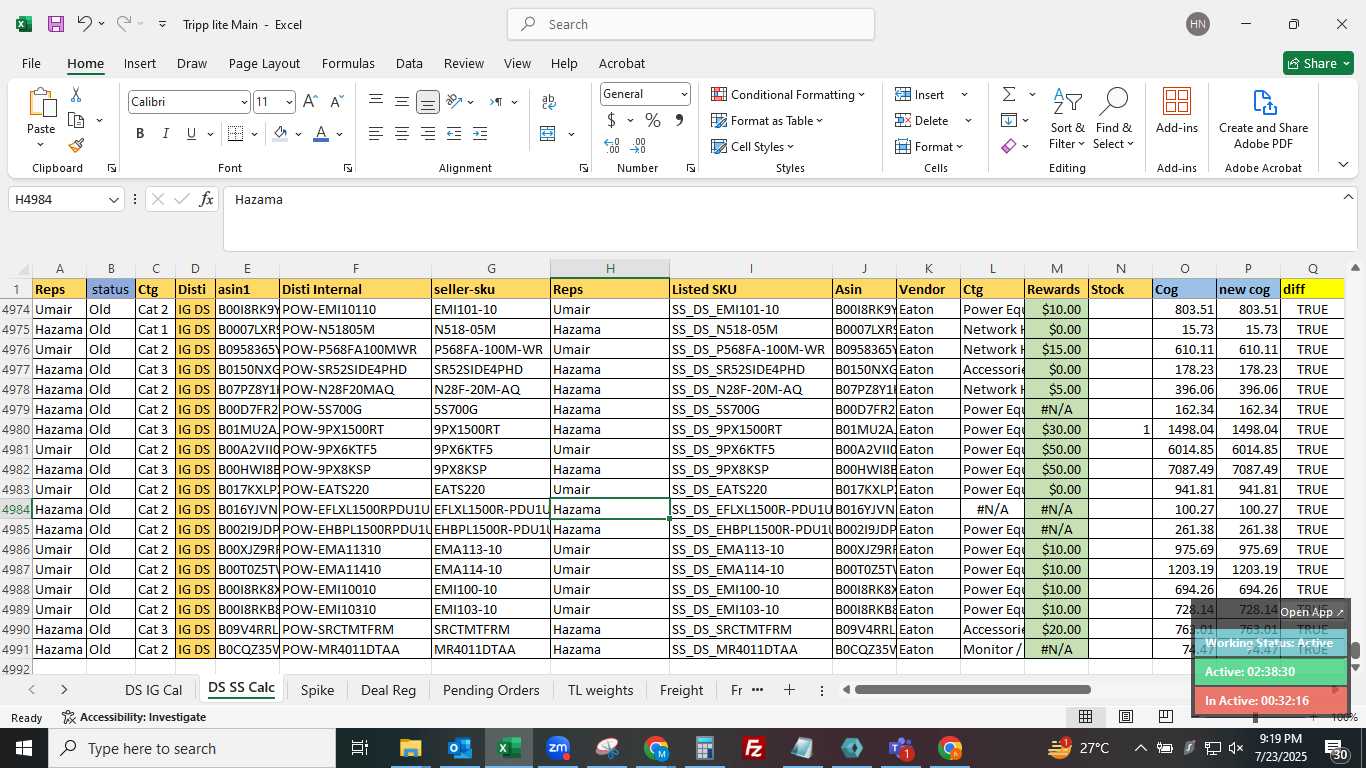The width and height of the screenshot is (1366, 768).
Task: Toggle Underline formatting
Action: [190, 134]
